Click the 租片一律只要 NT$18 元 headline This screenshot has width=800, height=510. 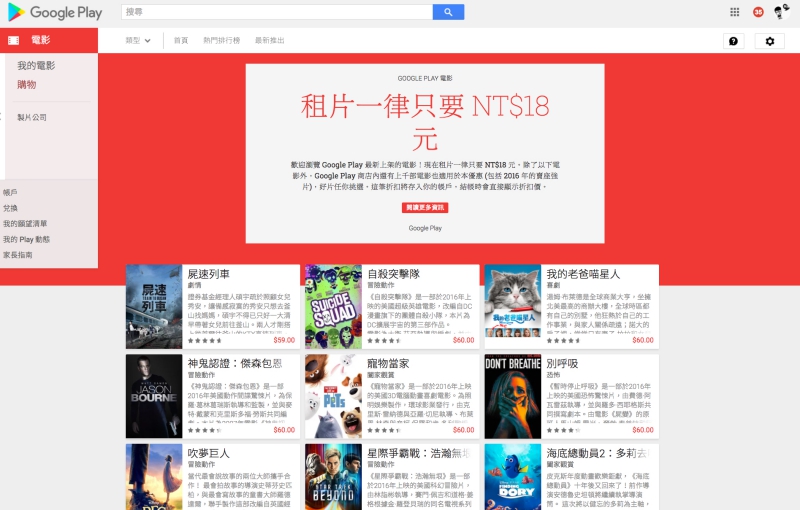tap(425, 123)
